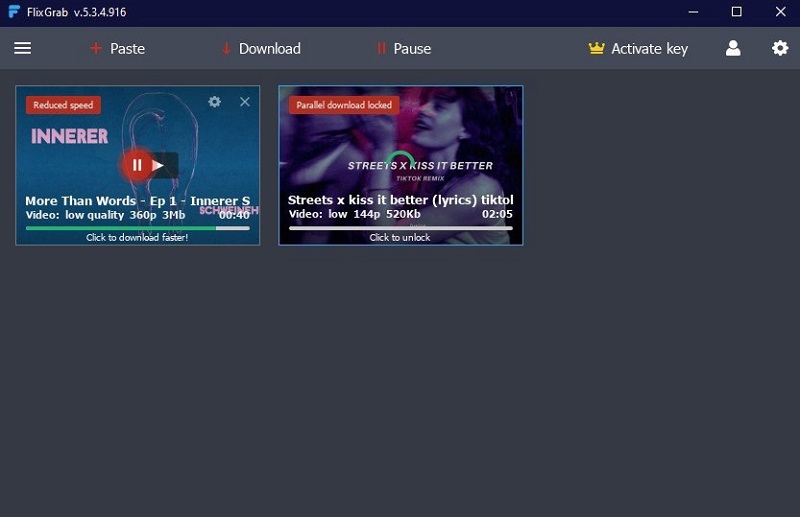The height and width of the screenshot is (517, 800).
Task: Pause the More Than Words download
Action: click(137, 165)
